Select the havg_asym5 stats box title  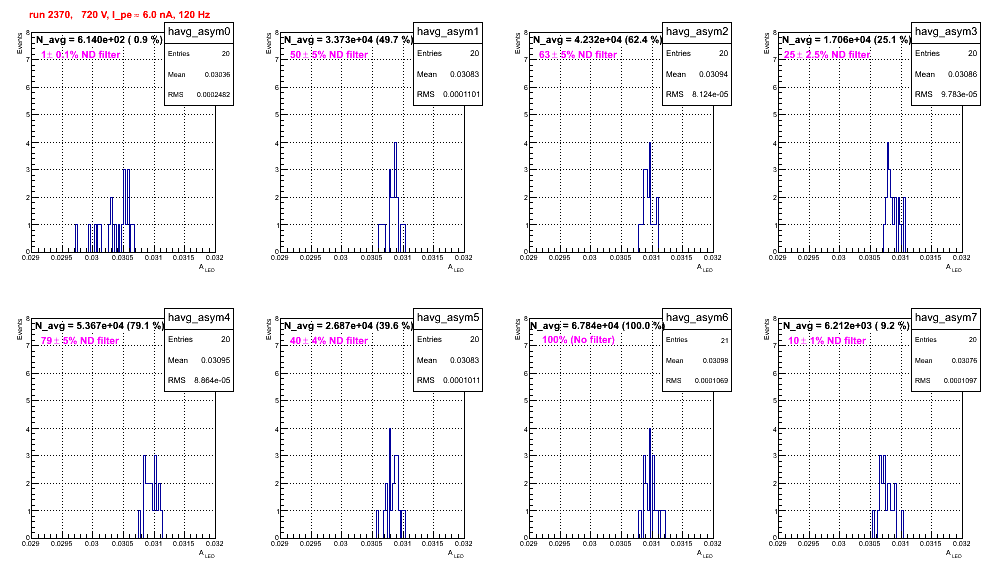pos(448,317)
